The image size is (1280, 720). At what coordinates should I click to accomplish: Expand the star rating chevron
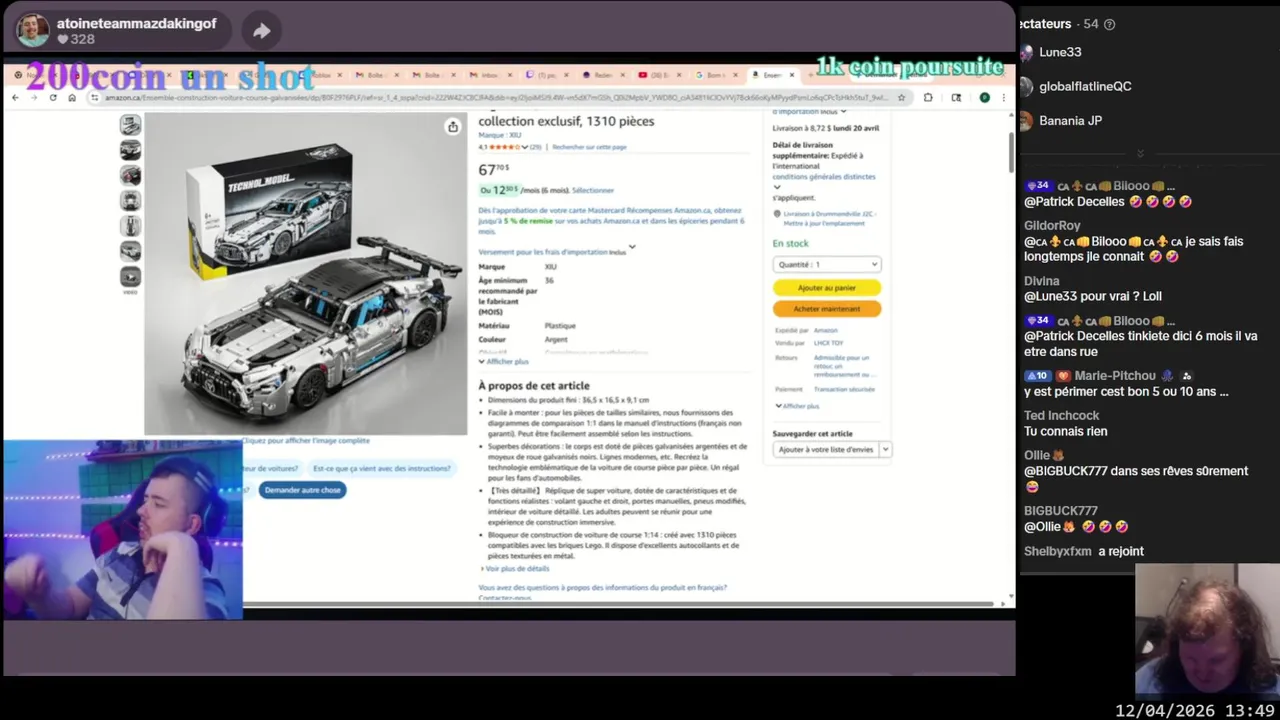tap(525, 147)
